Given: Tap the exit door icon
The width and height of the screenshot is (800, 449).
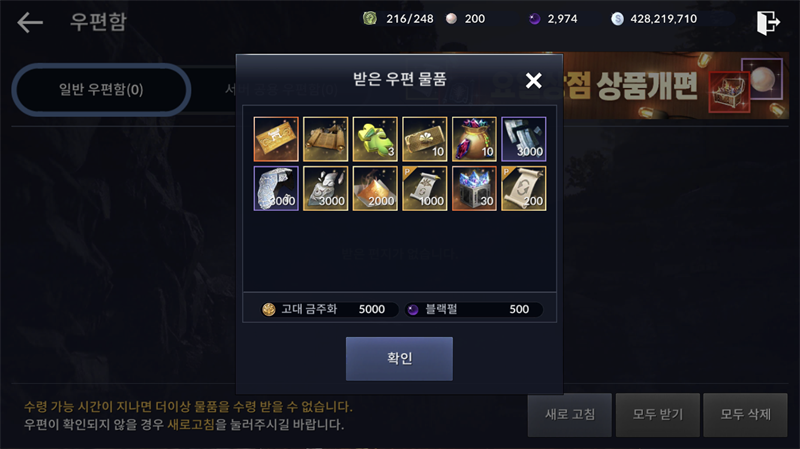Looking at the screenshot, I should [768, 22].
